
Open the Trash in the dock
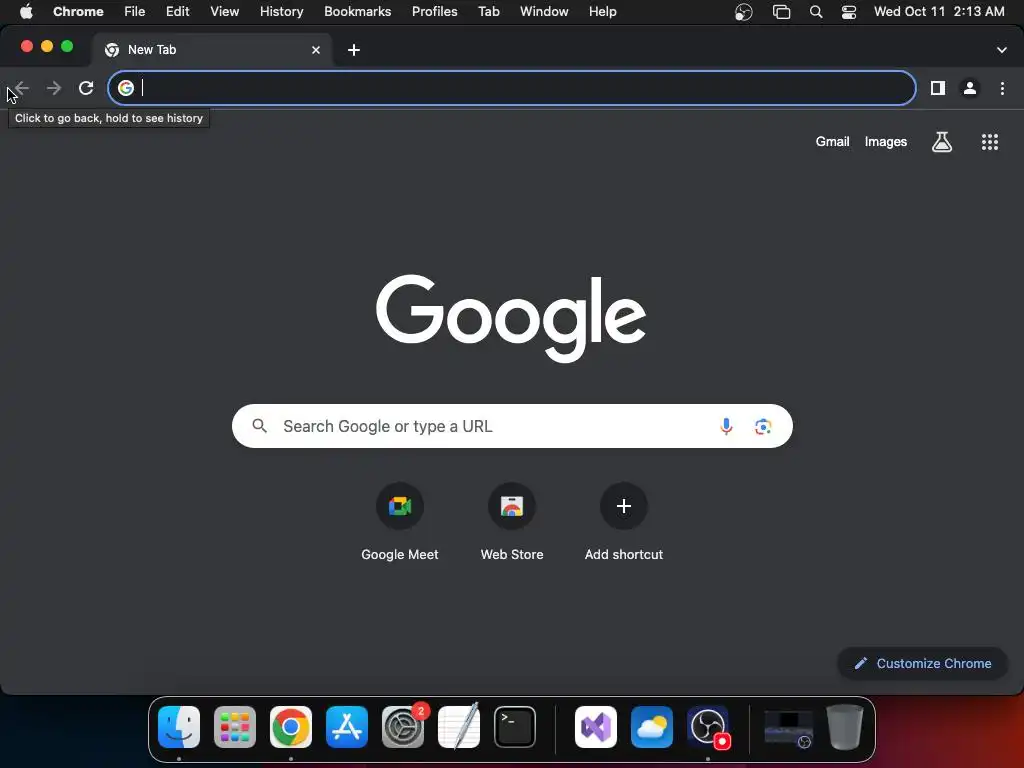pos(845,726)
